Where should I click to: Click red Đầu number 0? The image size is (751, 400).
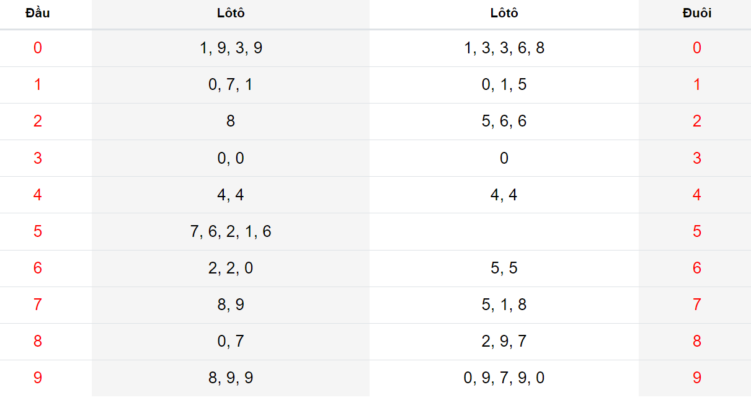coord(37,48)
